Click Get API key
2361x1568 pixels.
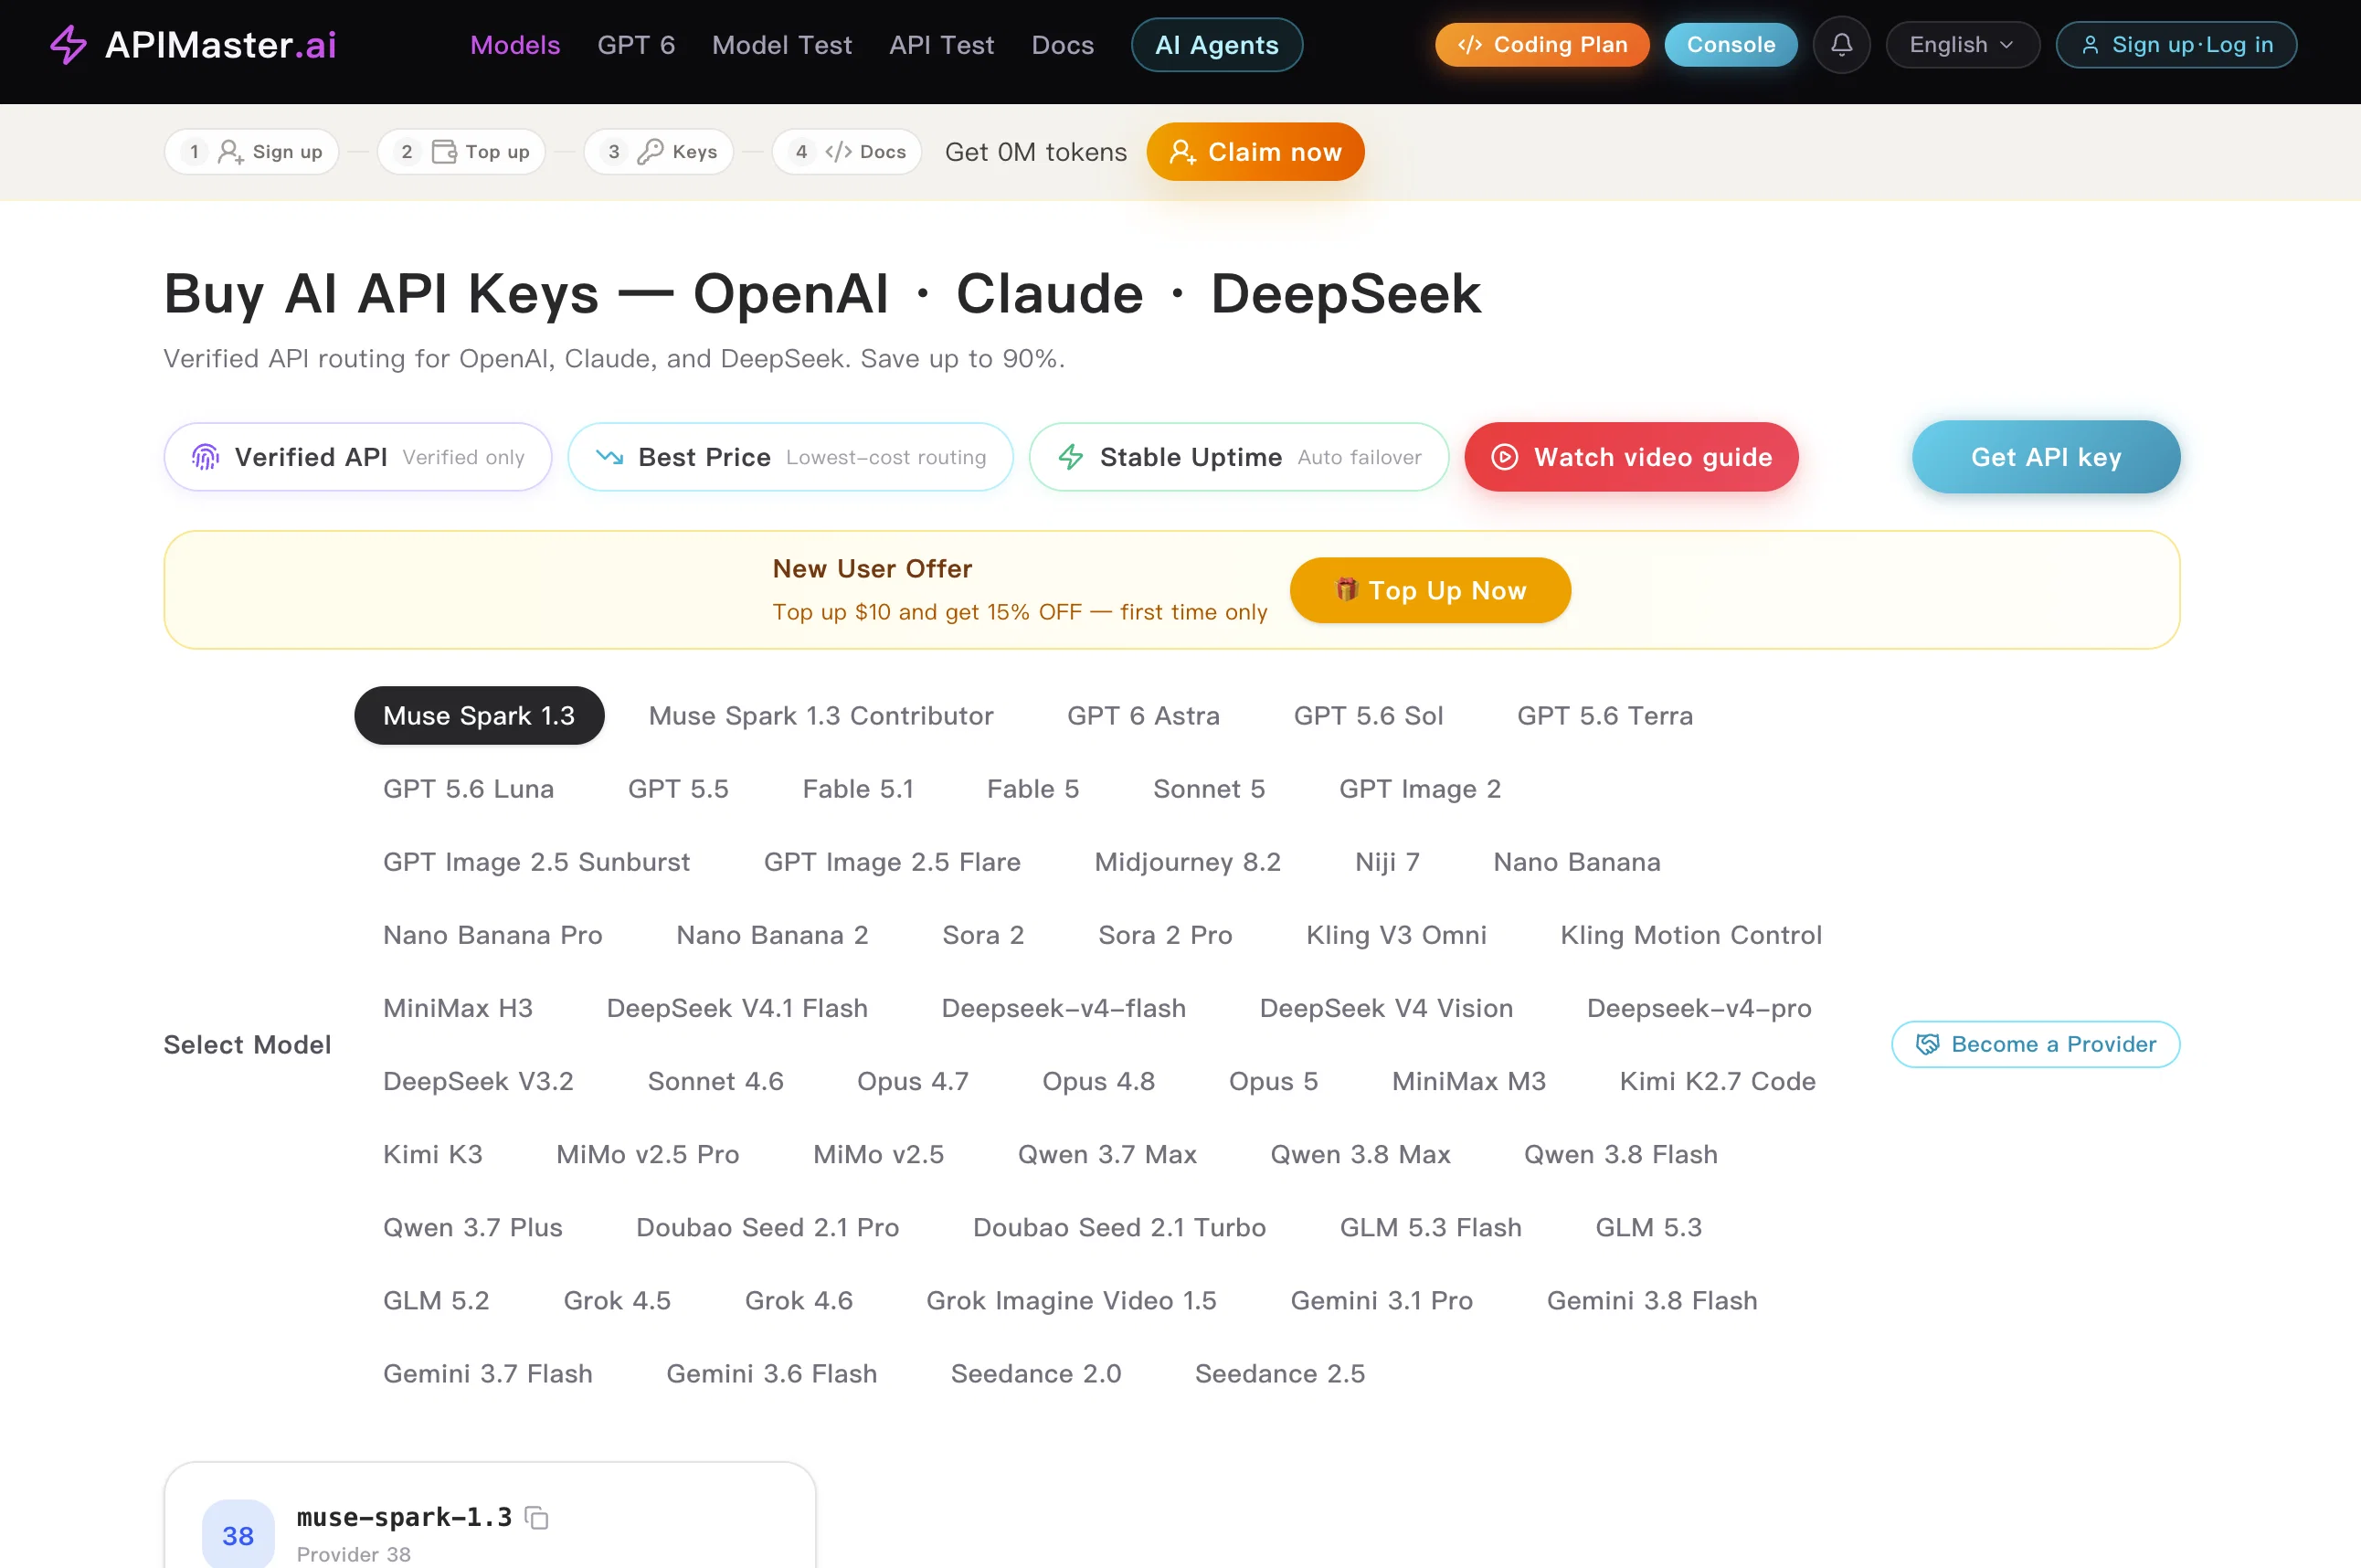pyautogui.click(x=2046, y=457)
